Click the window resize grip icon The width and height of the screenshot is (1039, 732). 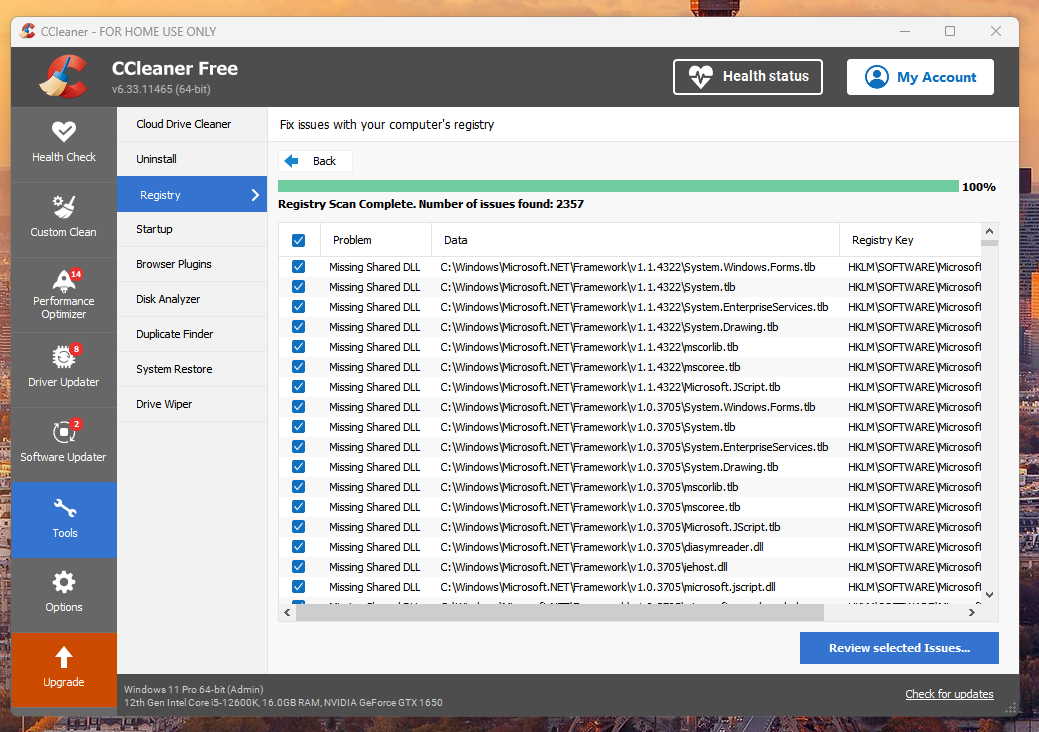[x=1011, y=708]
